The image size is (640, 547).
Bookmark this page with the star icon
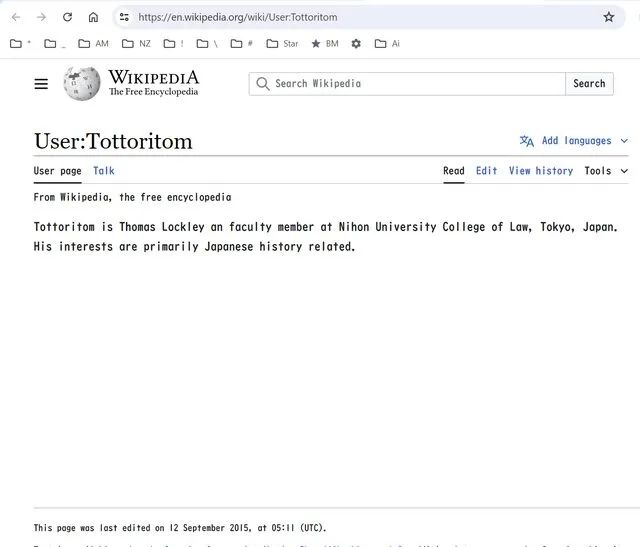(x=609, y=17)
